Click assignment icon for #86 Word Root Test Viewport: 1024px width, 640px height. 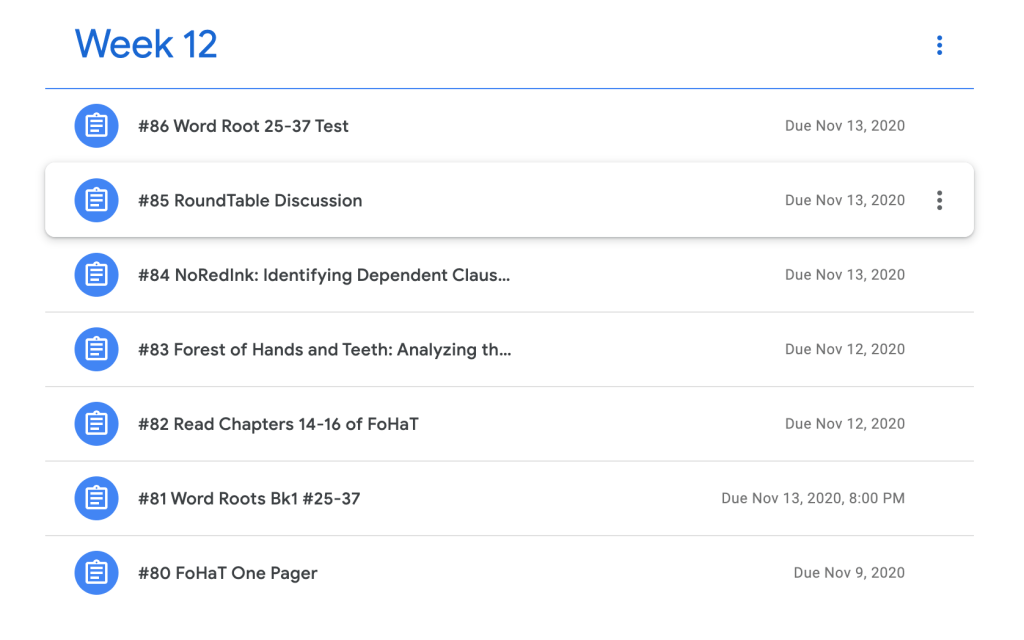point(96,126)
